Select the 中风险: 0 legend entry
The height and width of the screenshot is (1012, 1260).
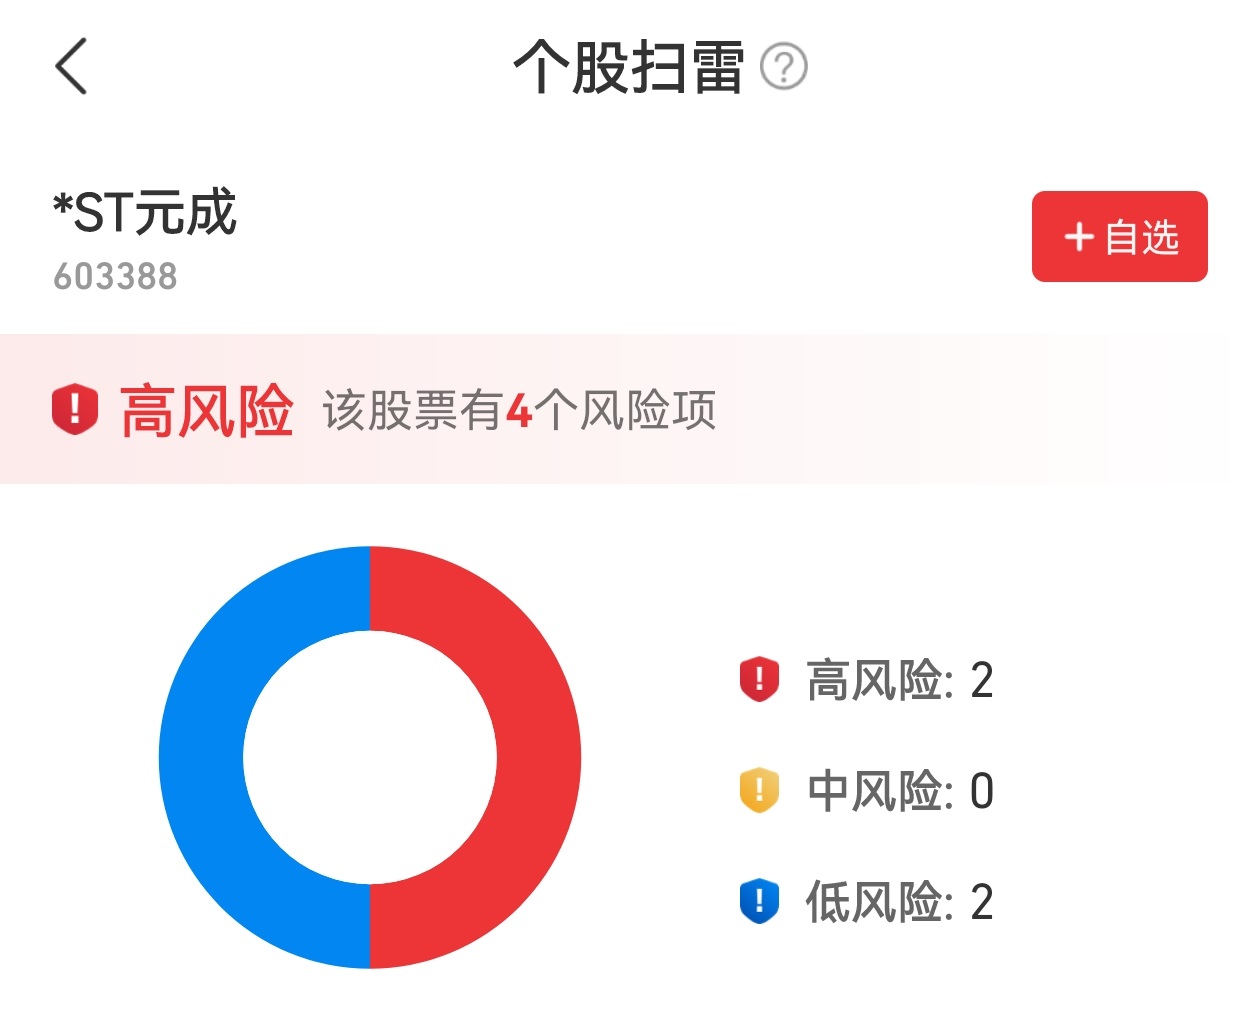click(x=899, y=791)
